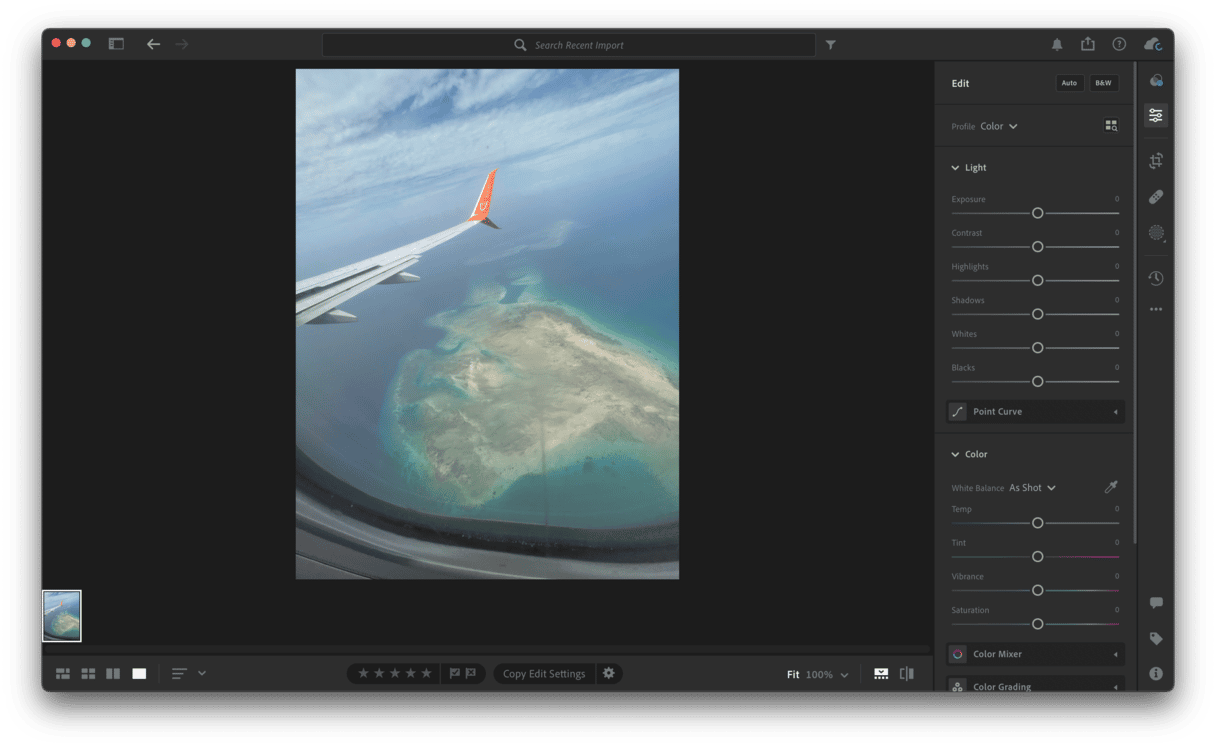This screenshot has height=747, width=1216.
Task: Open the Versions history icon
Action: pyautogui.click(x=1156, y=278)
